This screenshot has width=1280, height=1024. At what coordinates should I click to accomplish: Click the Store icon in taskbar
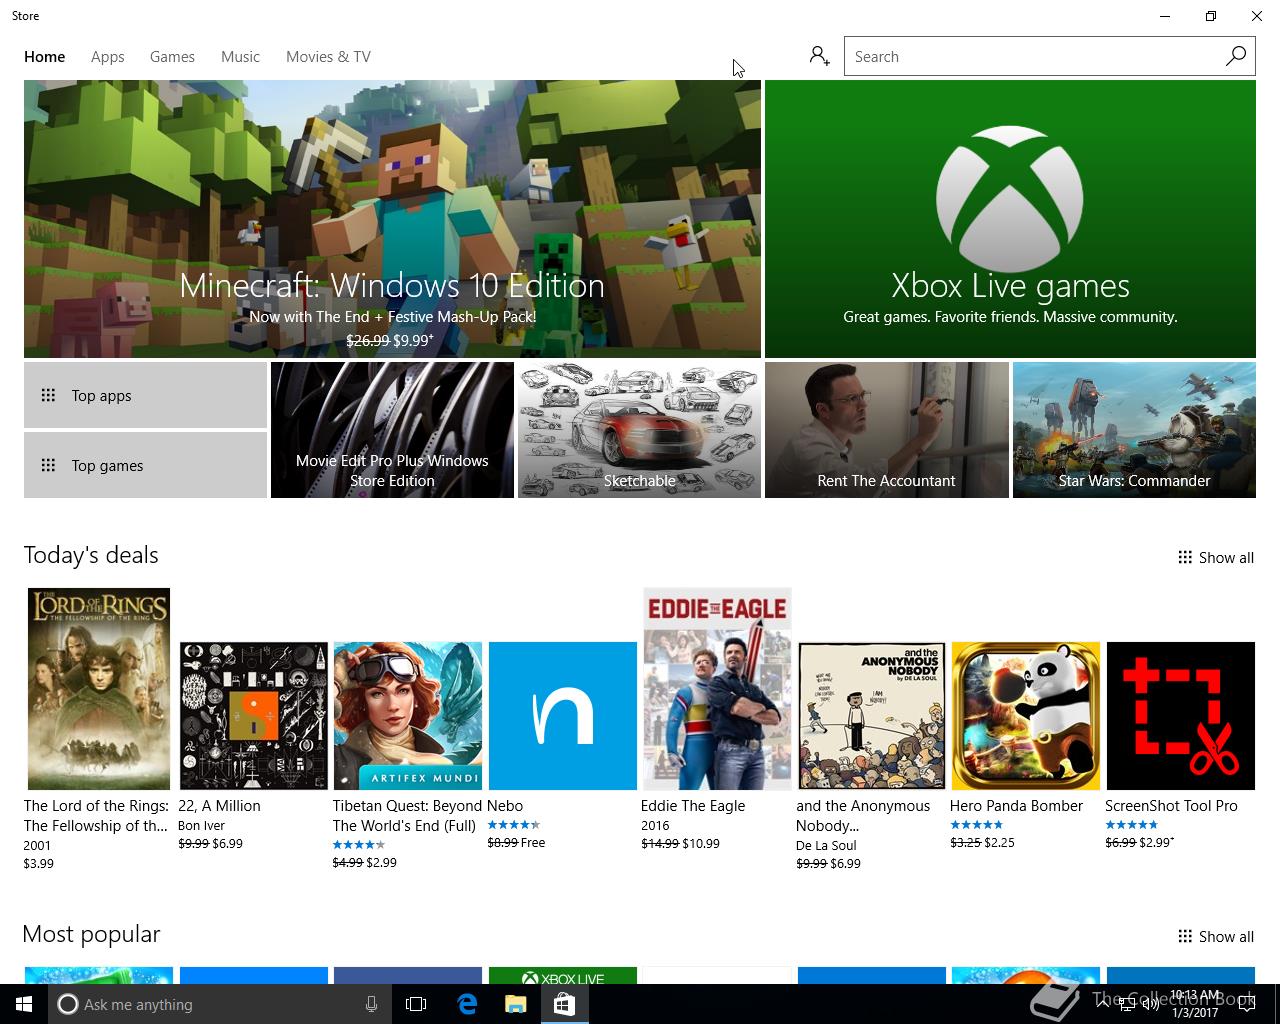tap(564, 1004)
